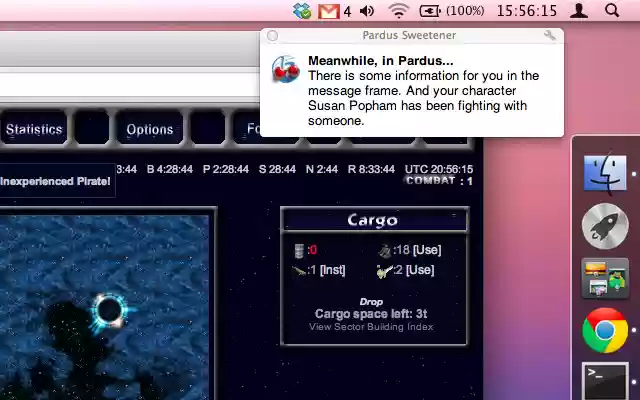Click the S 28:44 timer

[277, 169]
